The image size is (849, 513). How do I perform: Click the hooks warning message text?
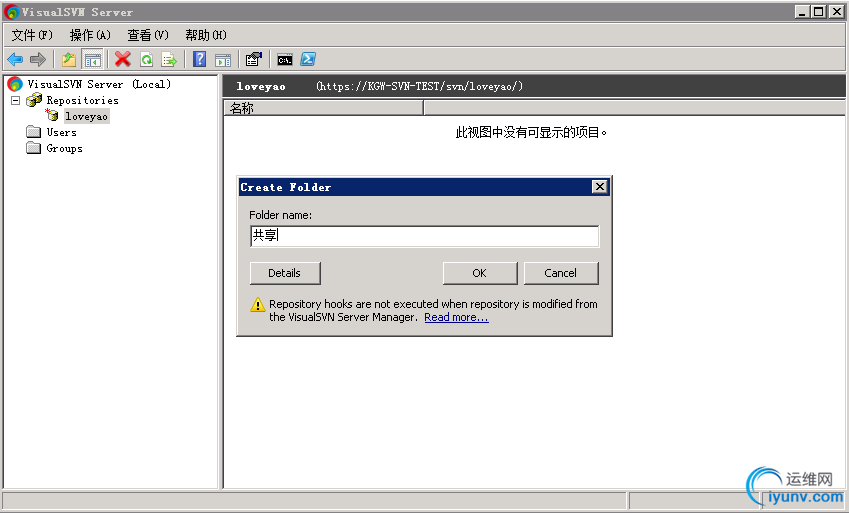[433, 310]
